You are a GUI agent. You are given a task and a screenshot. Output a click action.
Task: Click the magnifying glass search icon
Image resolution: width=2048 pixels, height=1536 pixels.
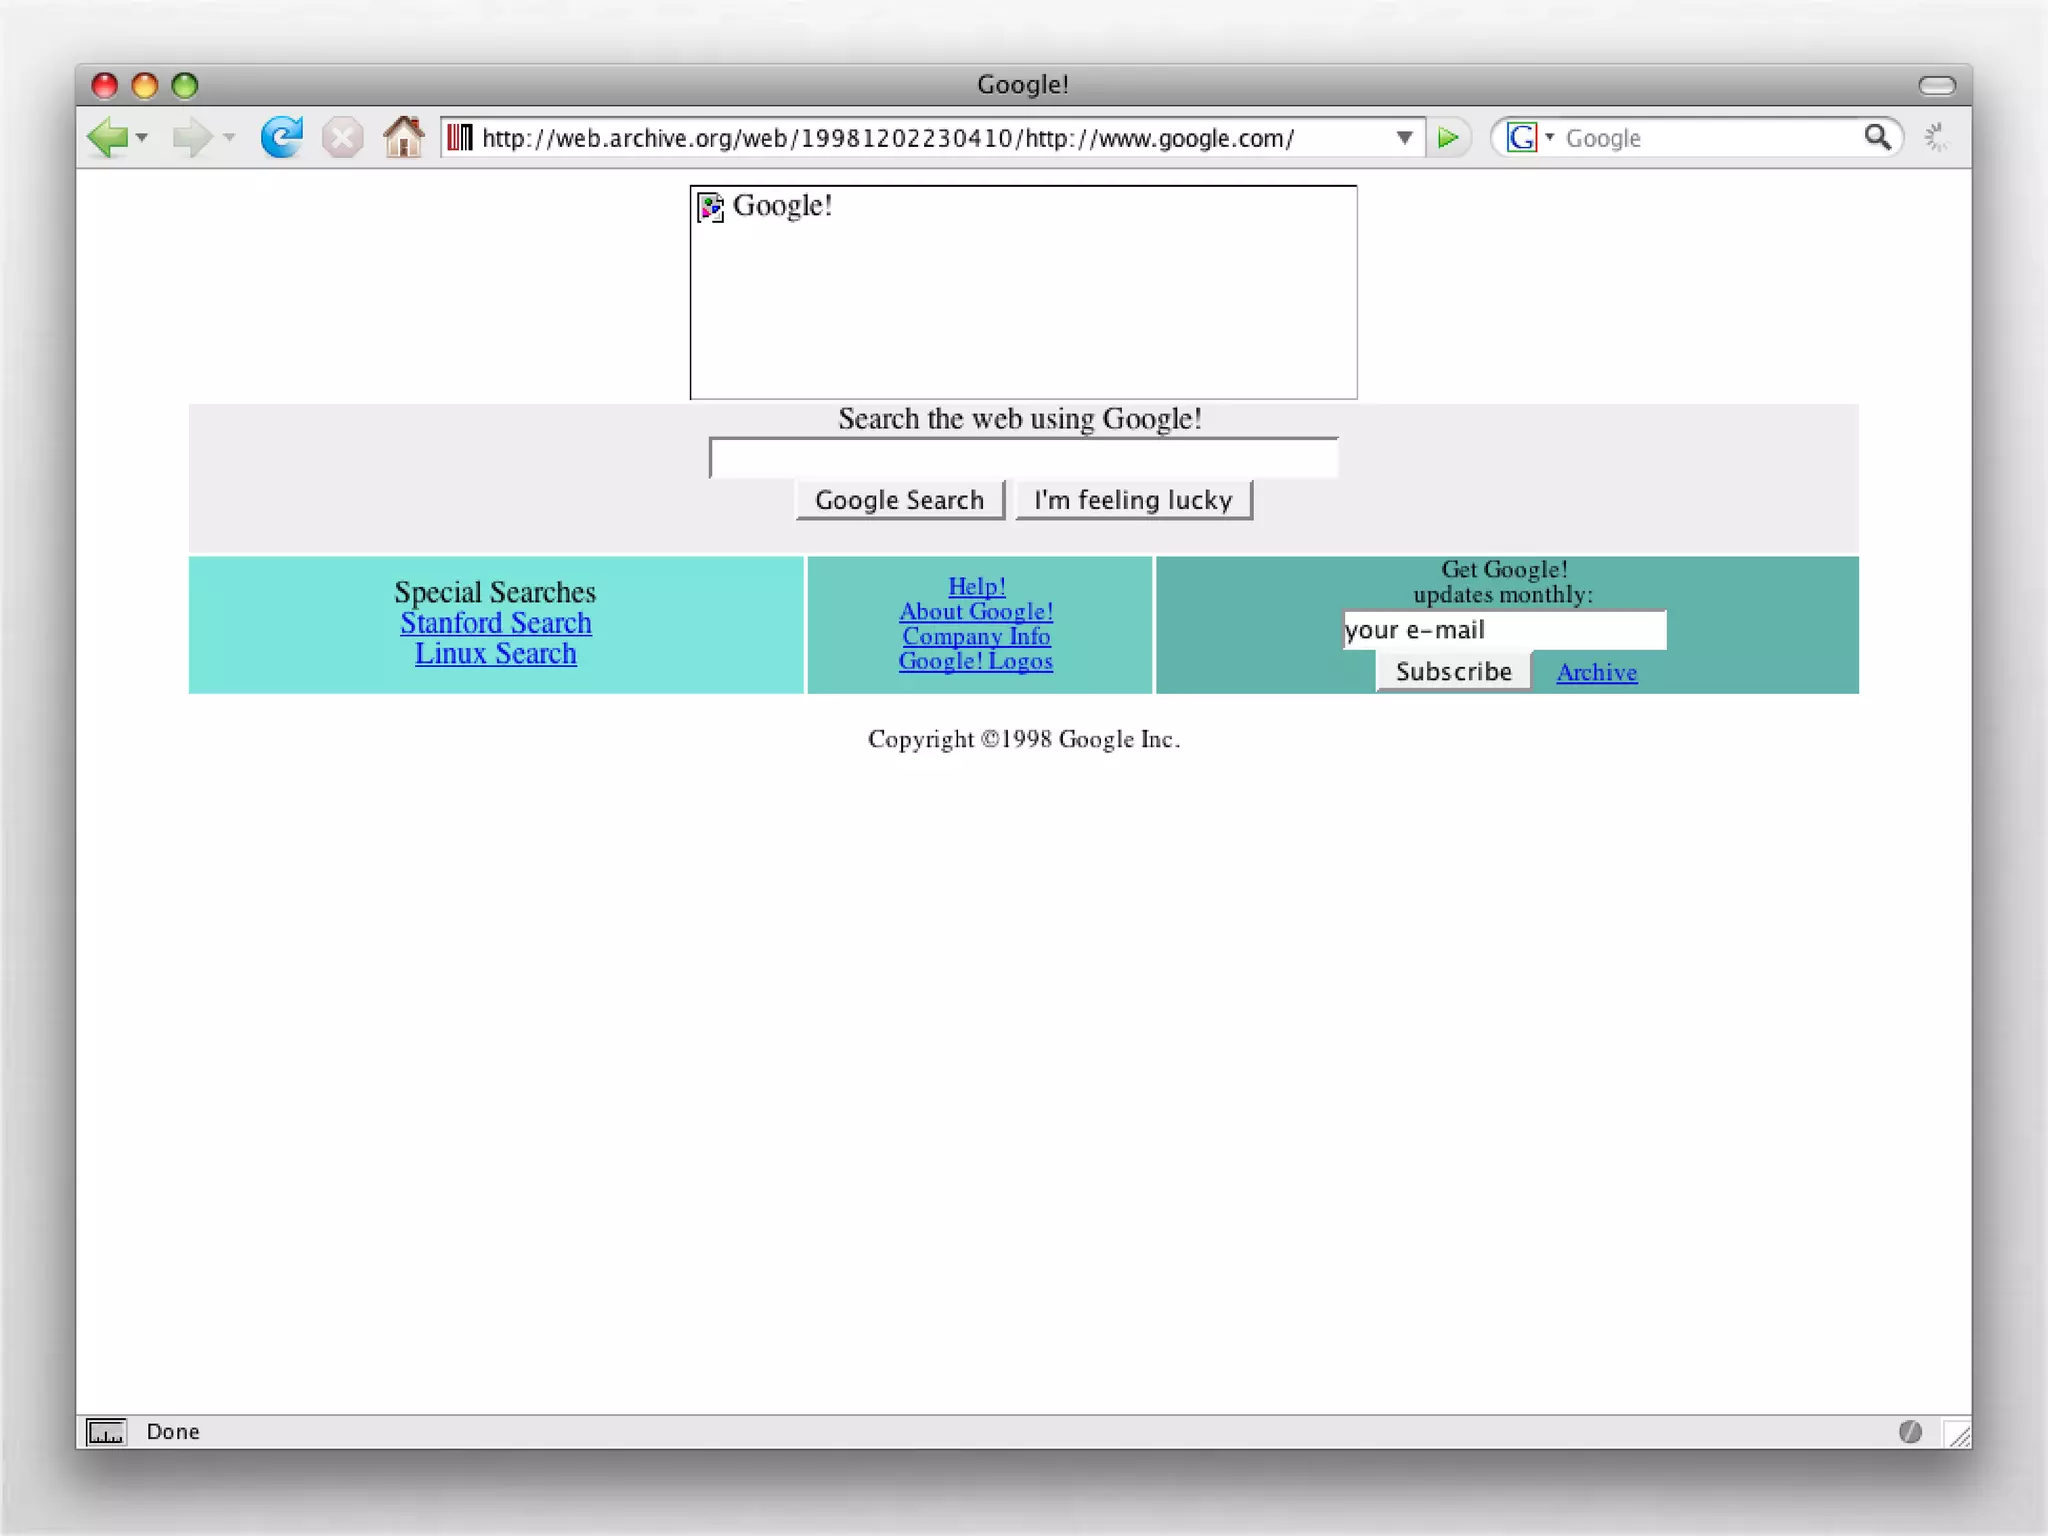pos(1876,137)
